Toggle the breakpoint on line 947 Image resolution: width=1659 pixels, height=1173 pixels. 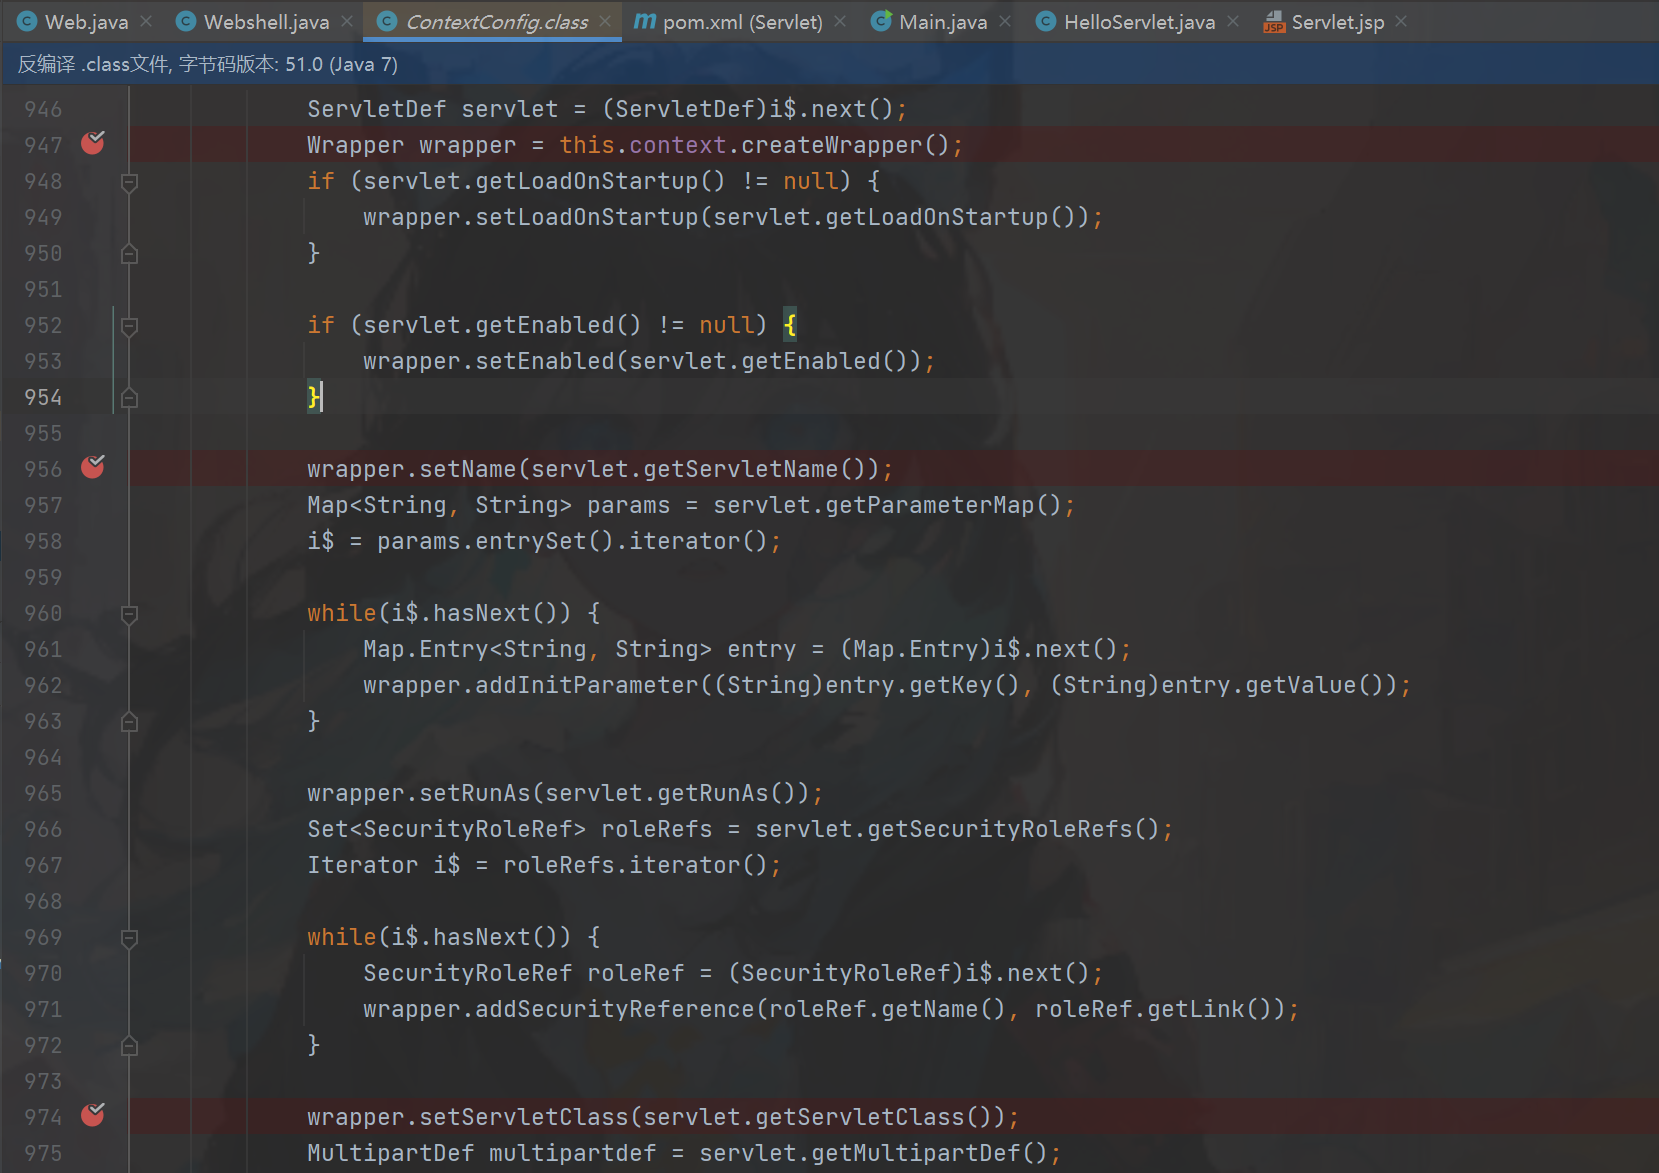pyautogui.click(x=93, y=143)
